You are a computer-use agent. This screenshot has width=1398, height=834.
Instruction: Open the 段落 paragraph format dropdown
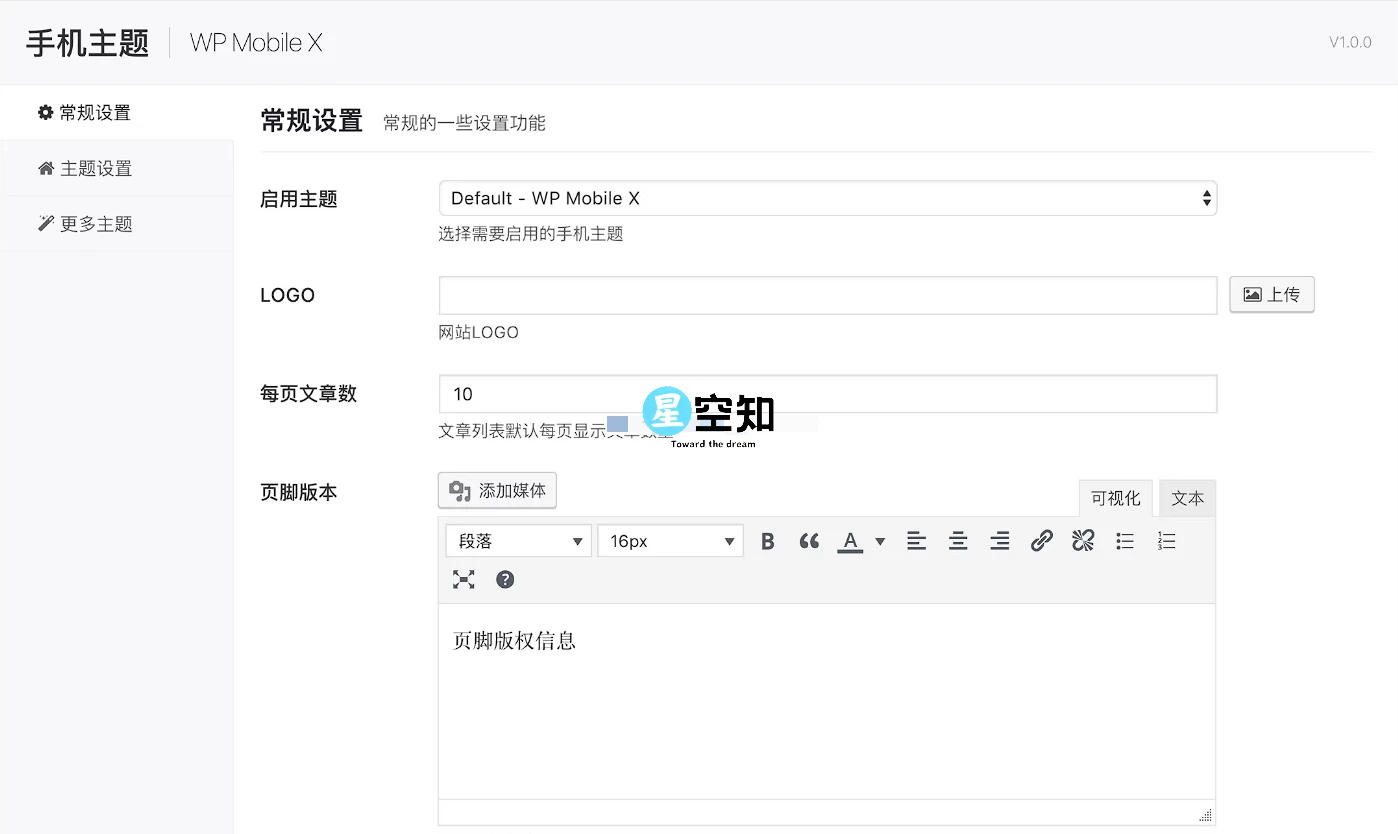518,540
